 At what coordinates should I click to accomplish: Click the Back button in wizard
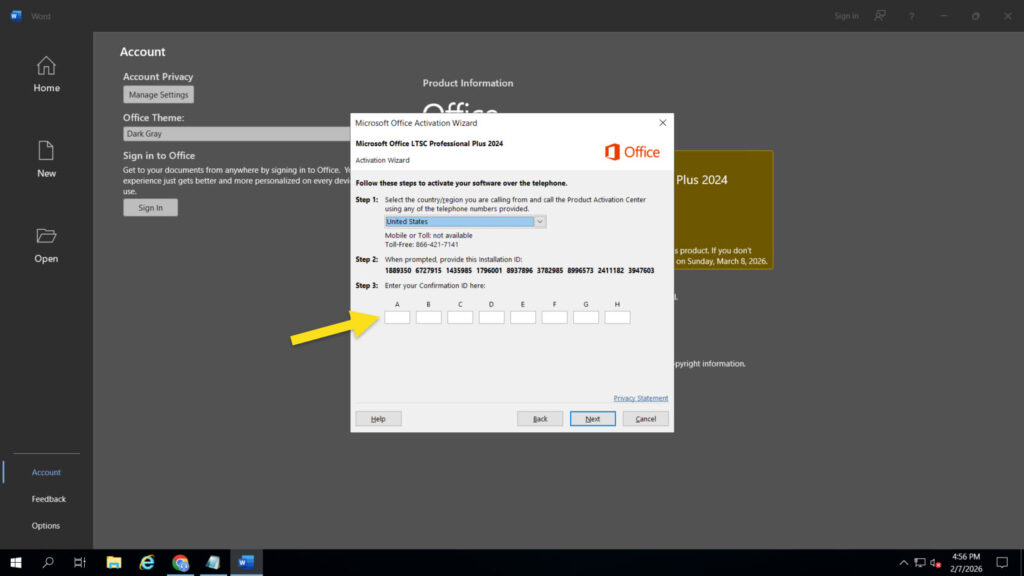pyautogui.click(x=540, y=419)
